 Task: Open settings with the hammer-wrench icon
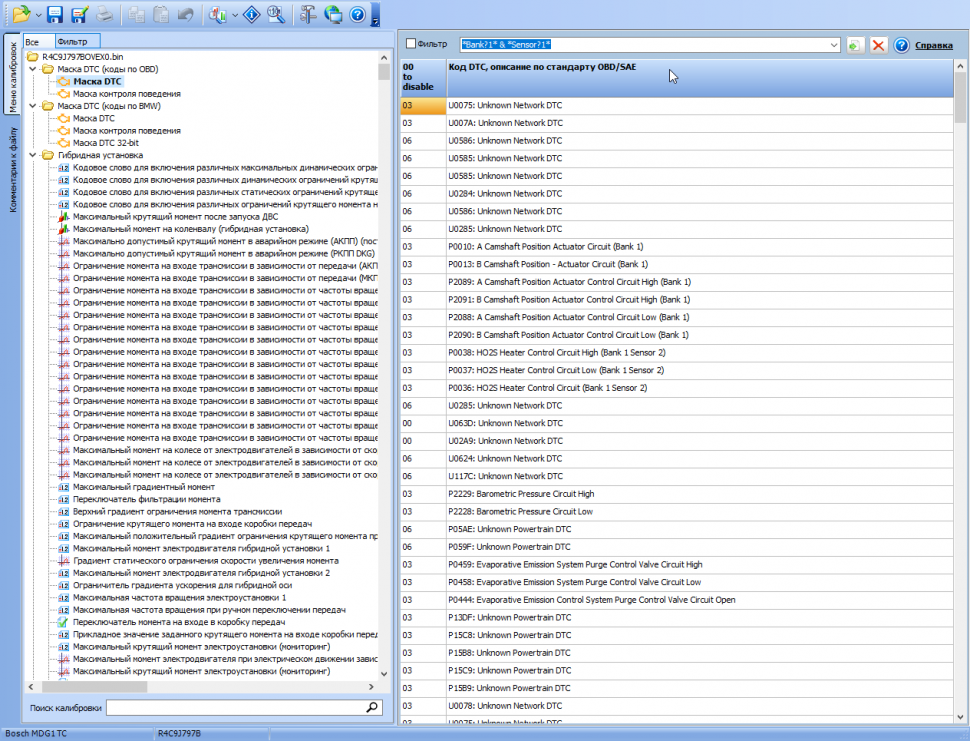tap(308, 14)
